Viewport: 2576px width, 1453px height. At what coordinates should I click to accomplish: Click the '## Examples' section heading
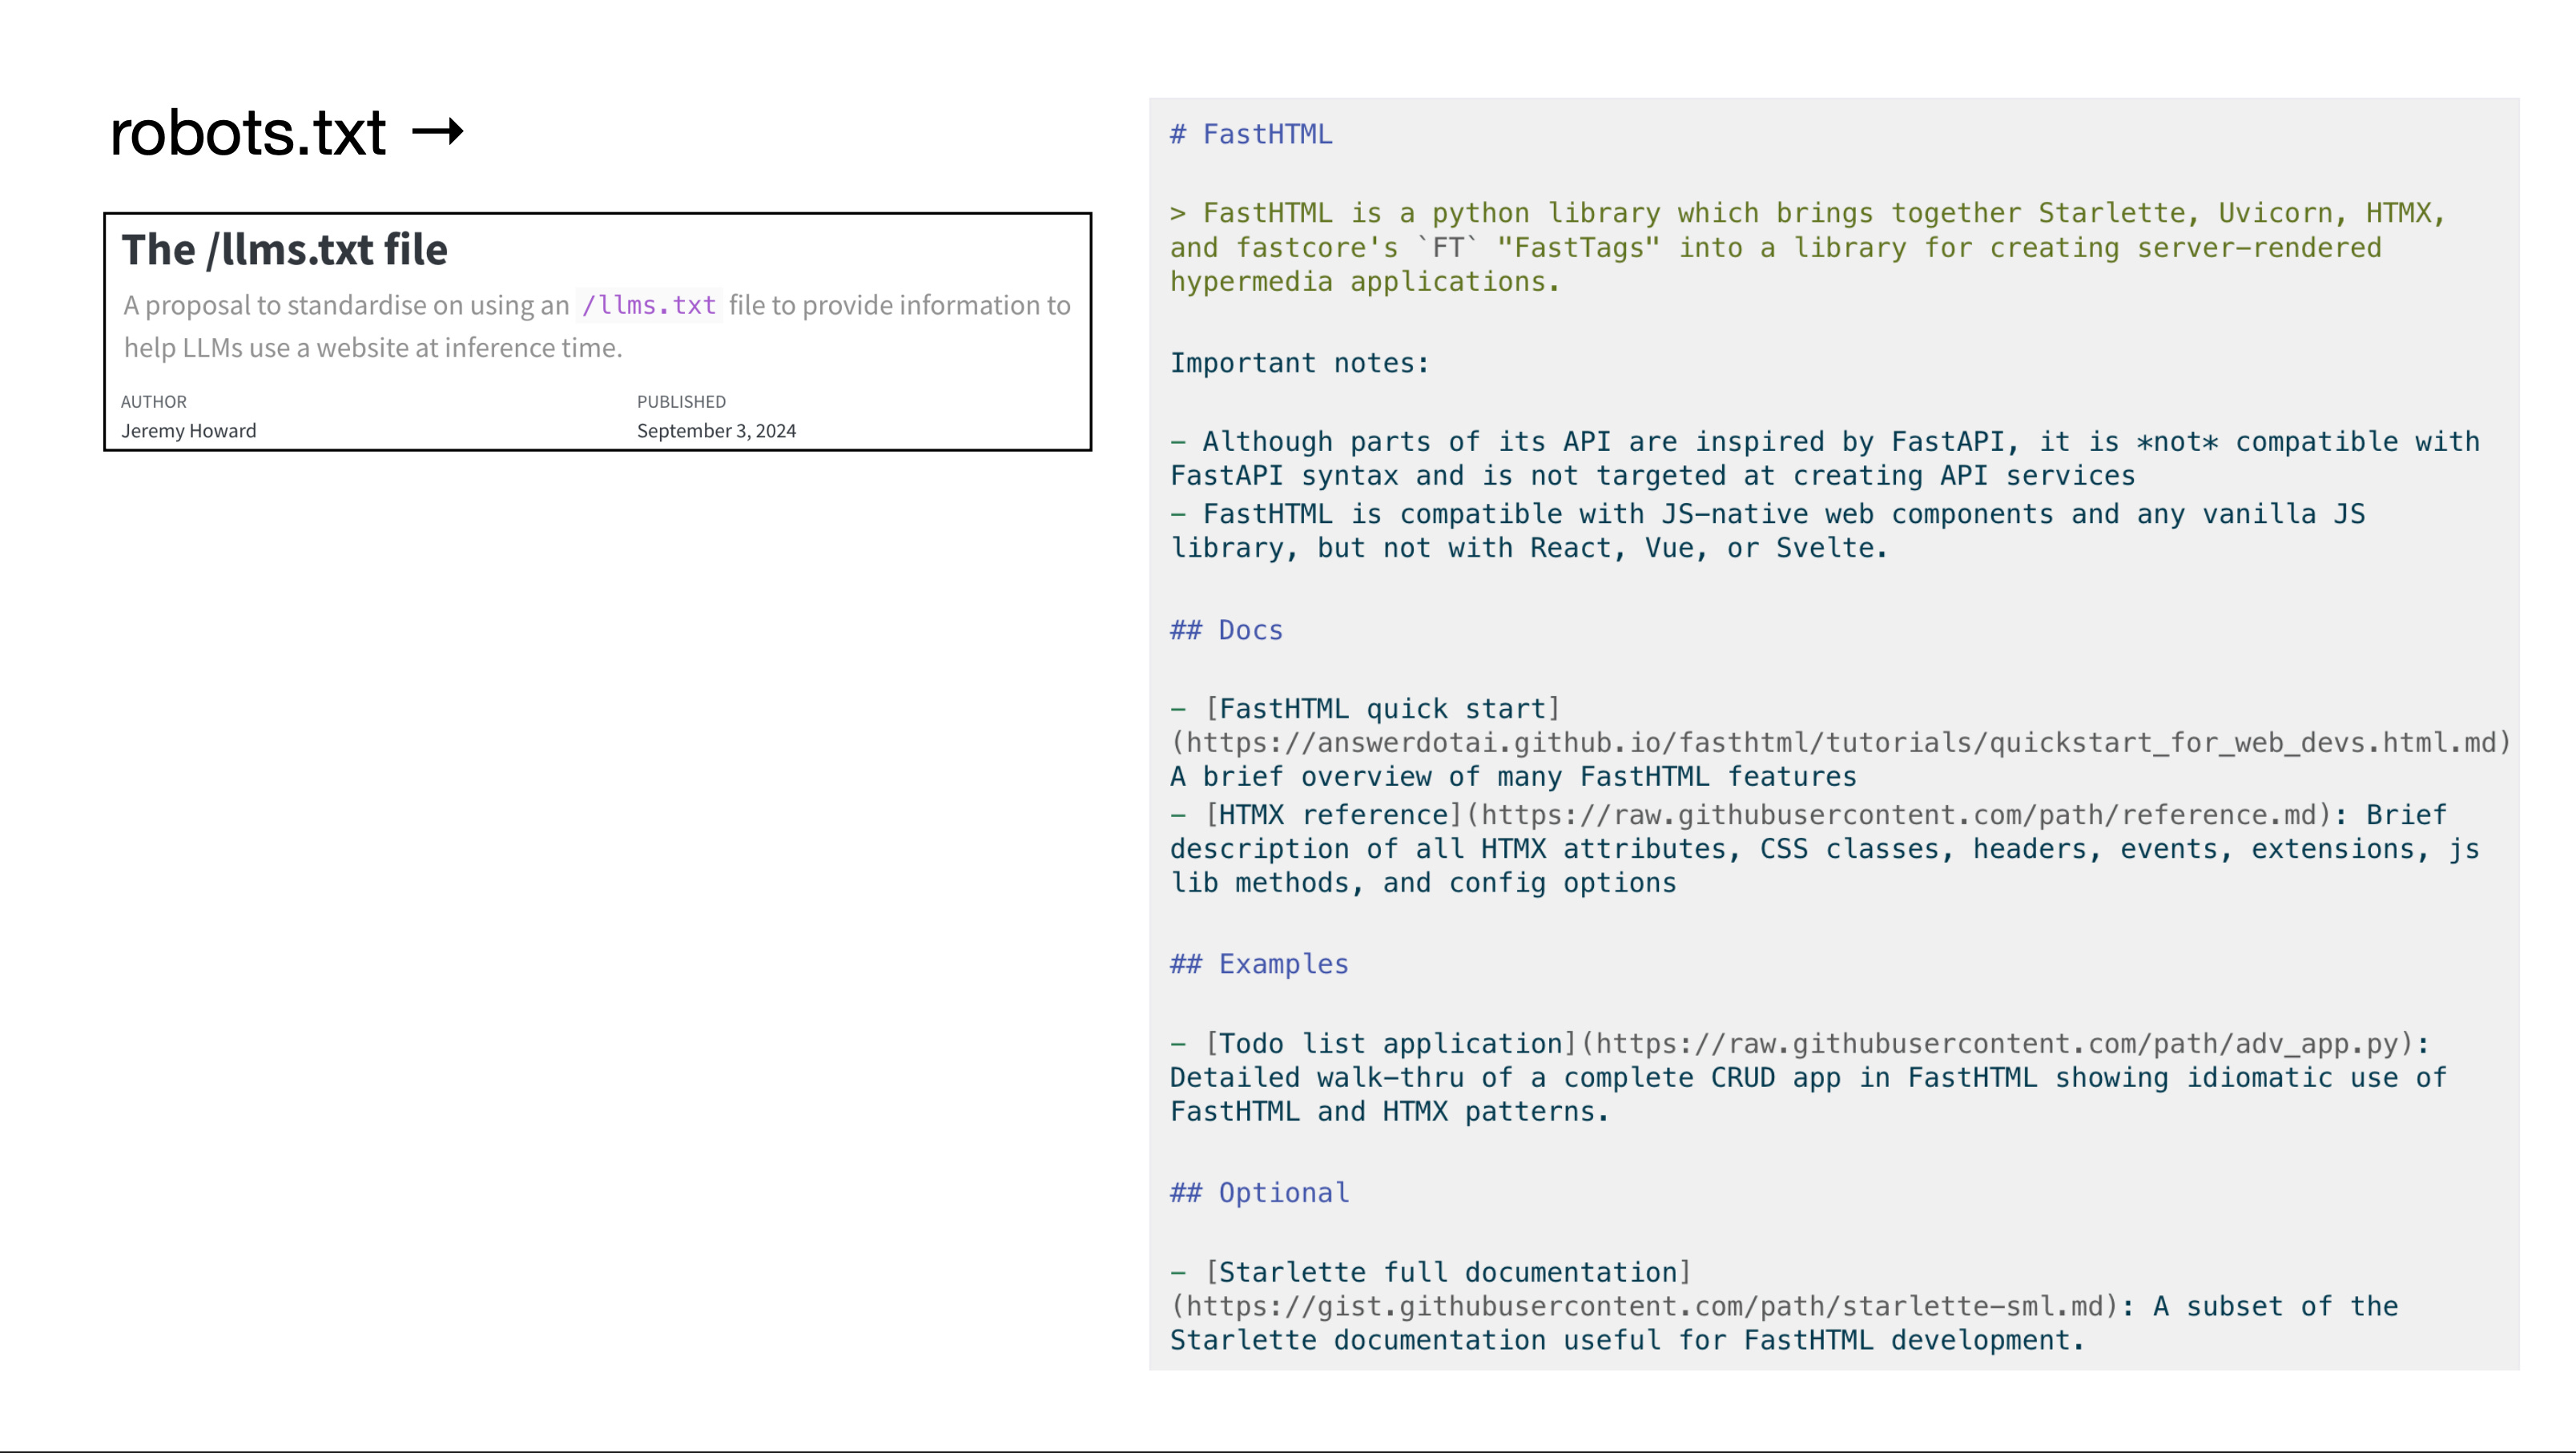[1259, 965]
